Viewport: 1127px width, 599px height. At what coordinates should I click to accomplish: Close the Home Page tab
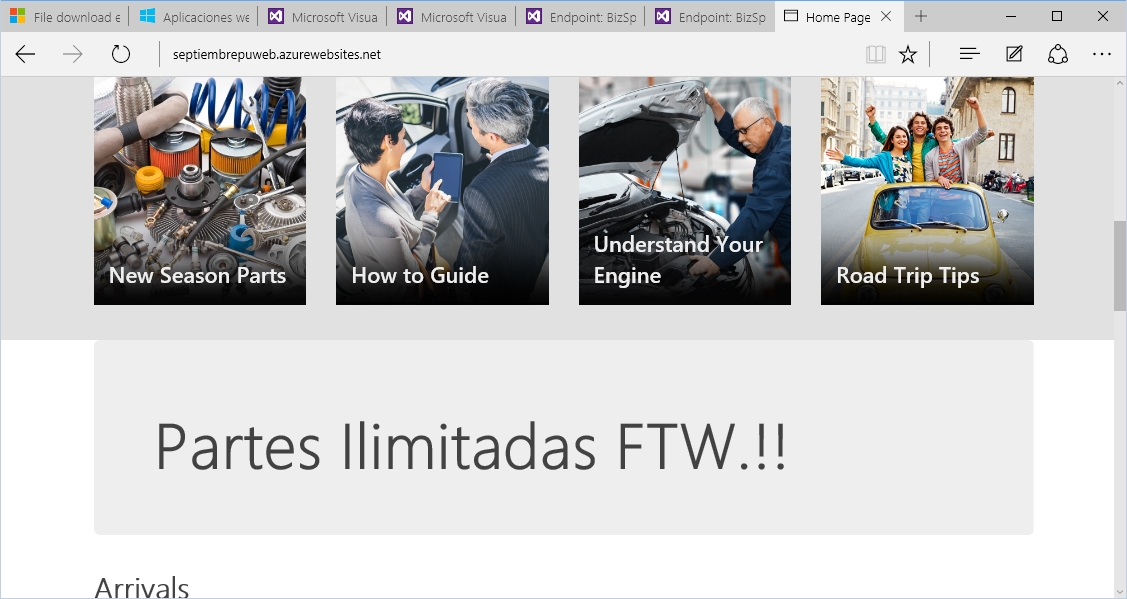pos(886,16)
